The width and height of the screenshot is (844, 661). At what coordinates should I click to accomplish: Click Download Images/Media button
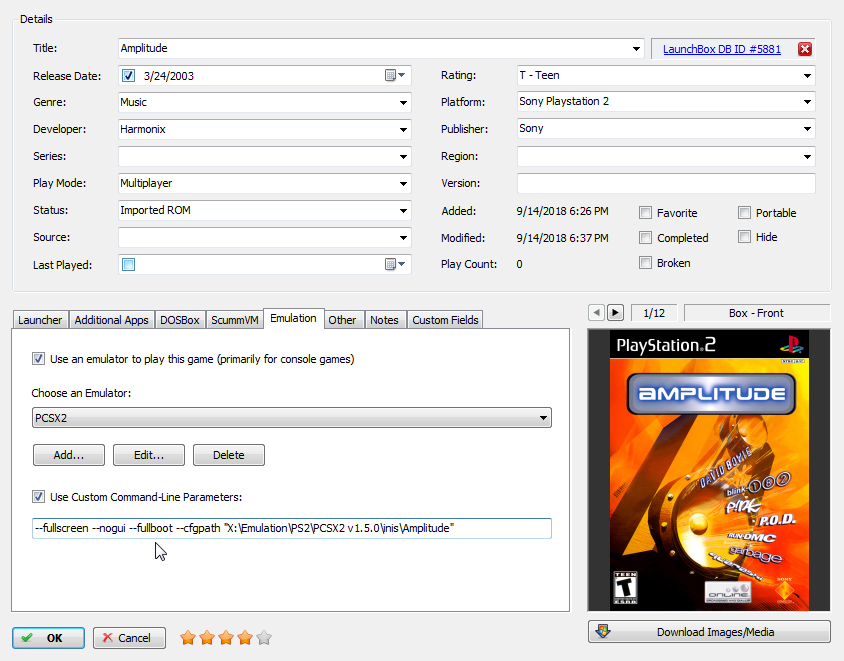pyautogui.click(x=709, y=631)
